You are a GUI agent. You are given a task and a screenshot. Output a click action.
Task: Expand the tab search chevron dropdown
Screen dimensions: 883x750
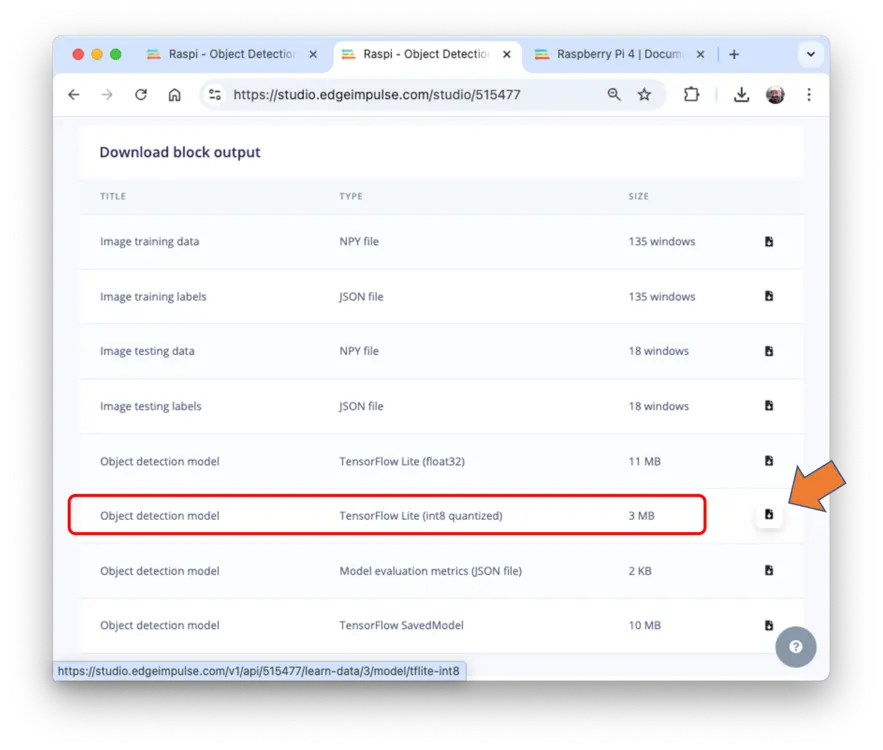808,55
